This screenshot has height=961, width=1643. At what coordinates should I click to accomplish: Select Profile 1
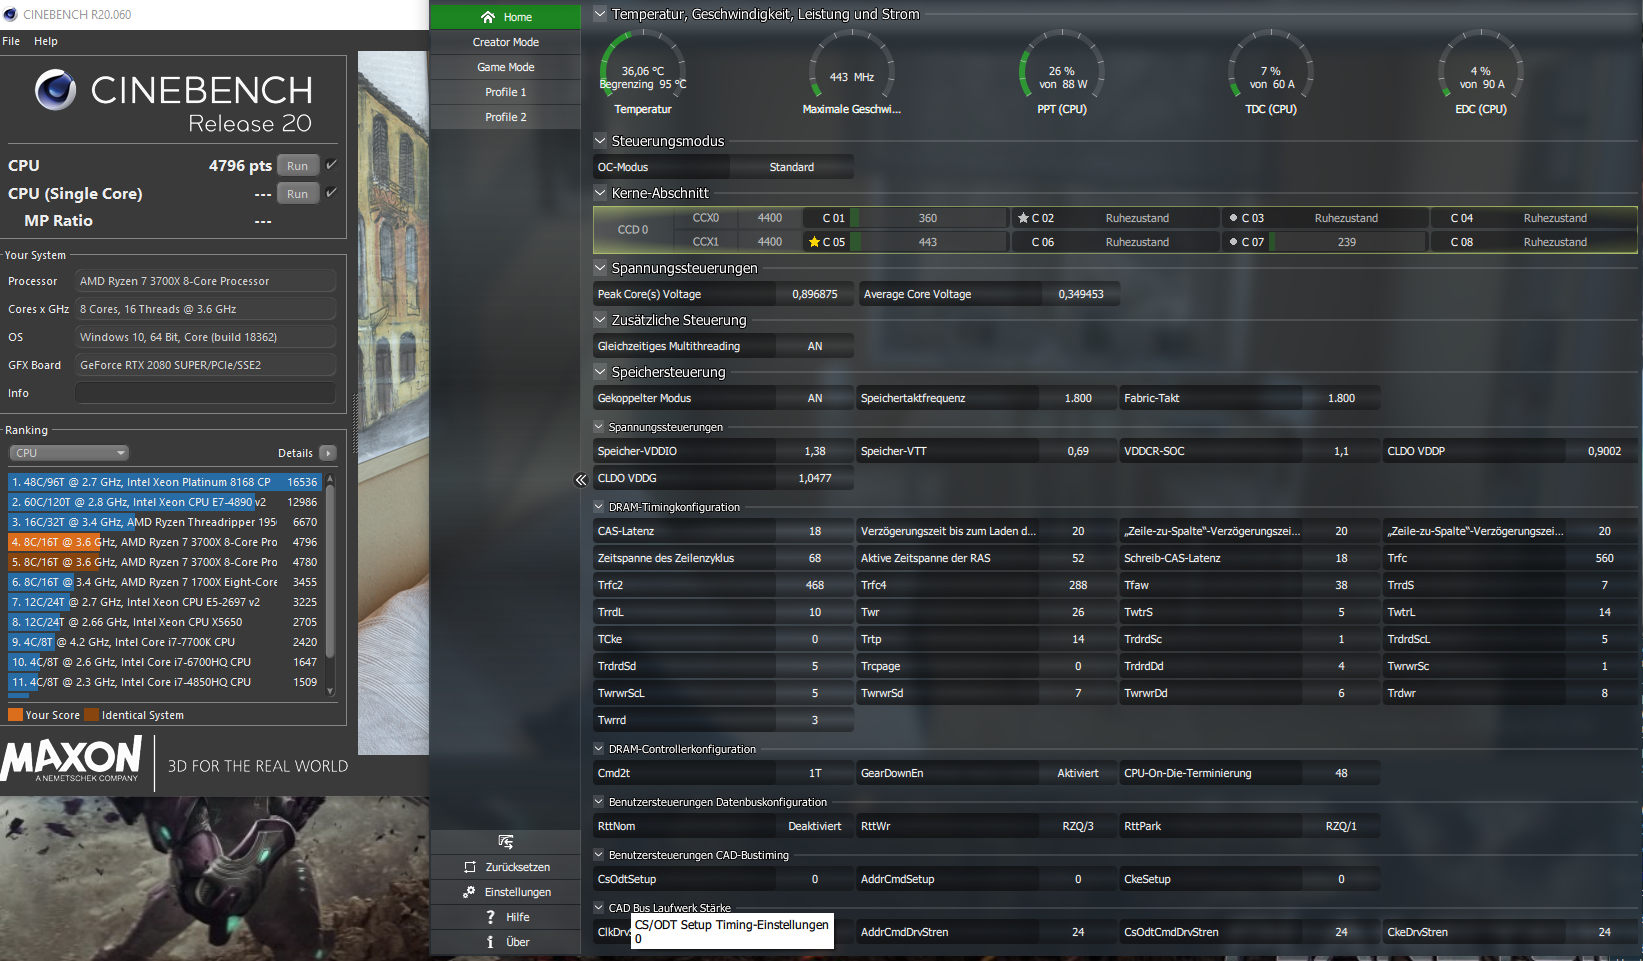point(505,92)
